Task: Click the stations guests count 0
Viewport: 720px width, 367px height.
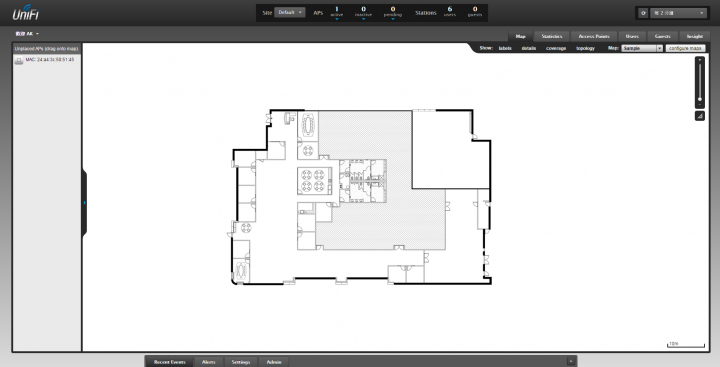Action: [475, 11]
